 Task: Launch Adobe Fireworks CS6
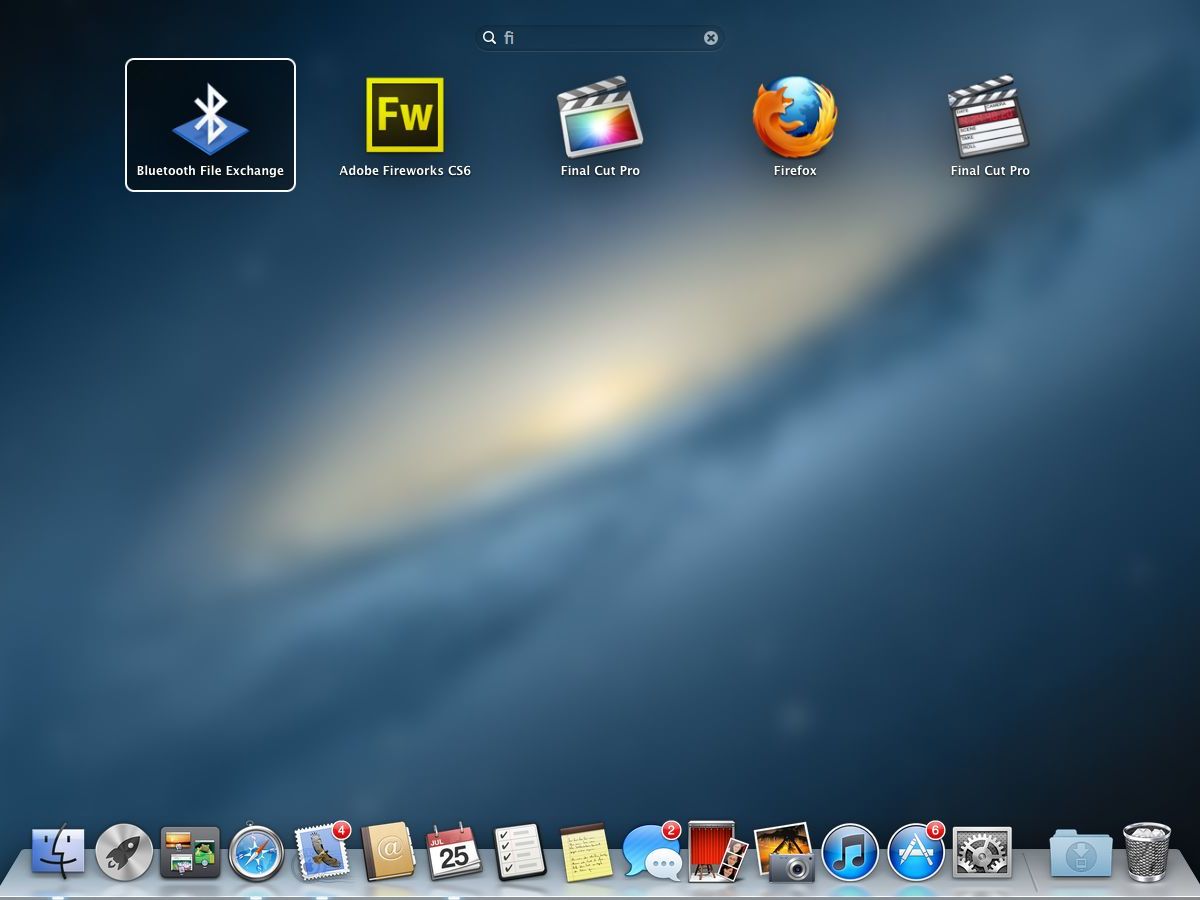click(x=405, y=115)
